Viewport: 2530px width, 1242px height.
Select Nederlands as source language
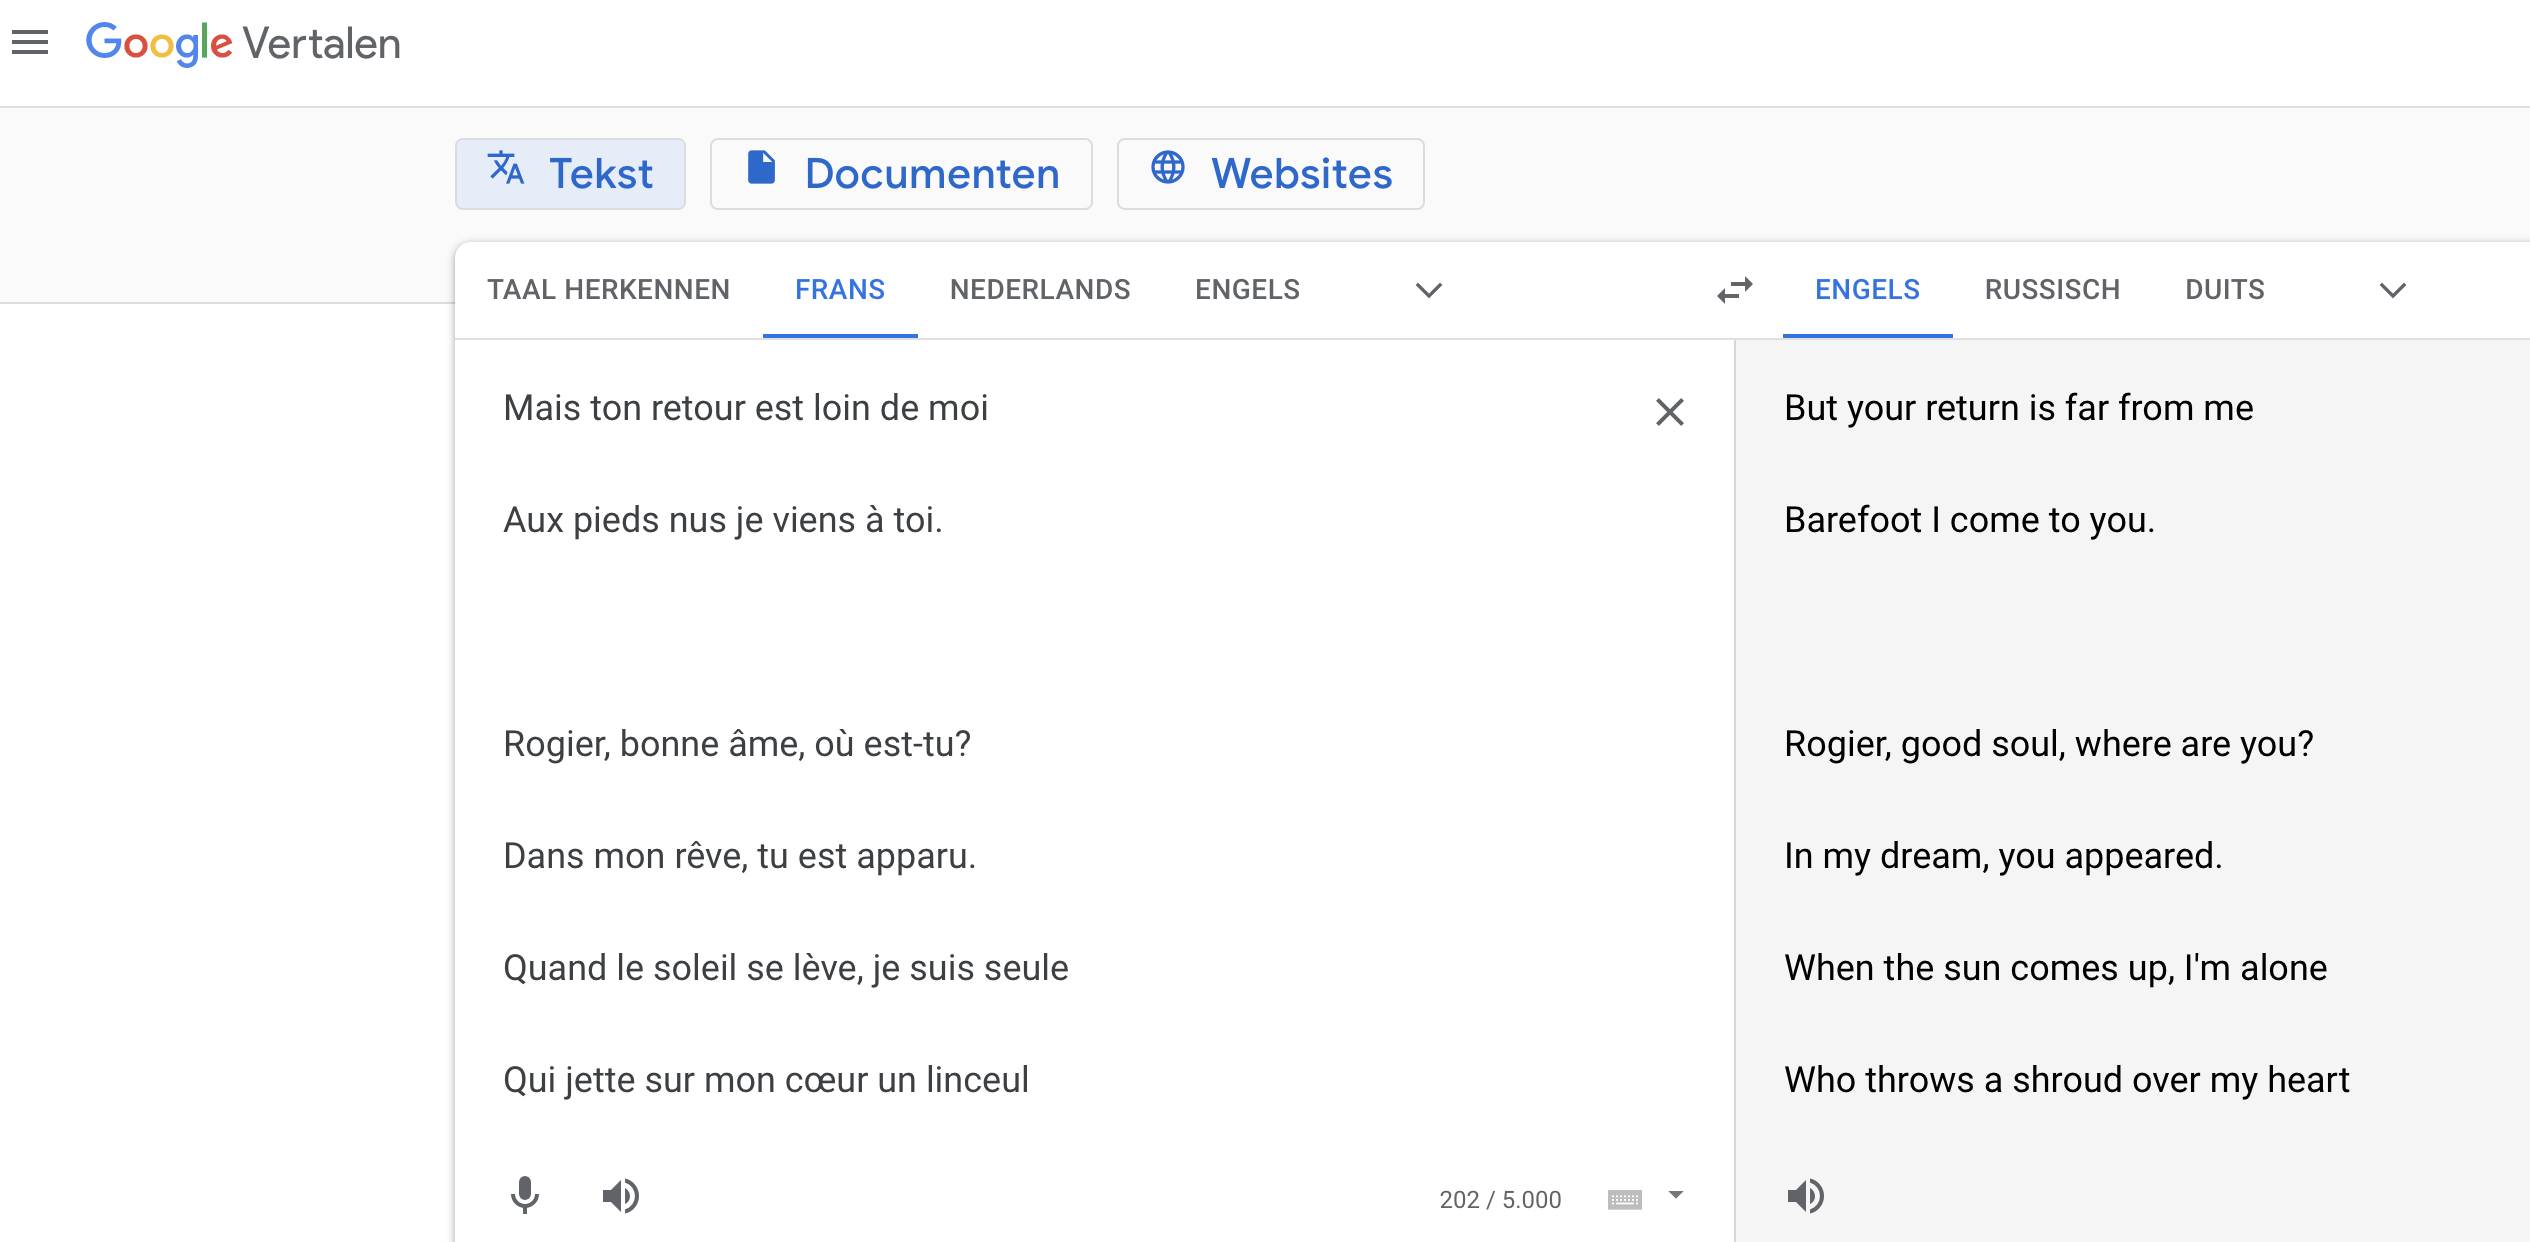click(1039, 290)
